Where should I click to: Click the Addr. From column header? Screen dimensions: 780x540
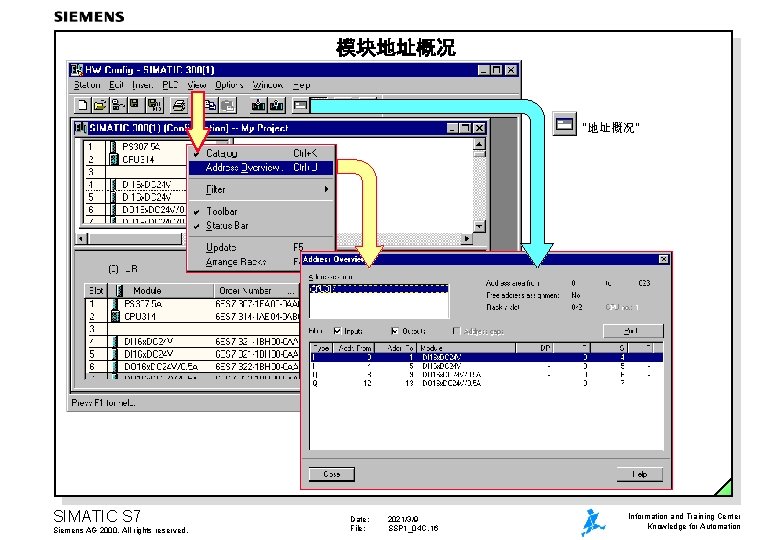[354, 348]
